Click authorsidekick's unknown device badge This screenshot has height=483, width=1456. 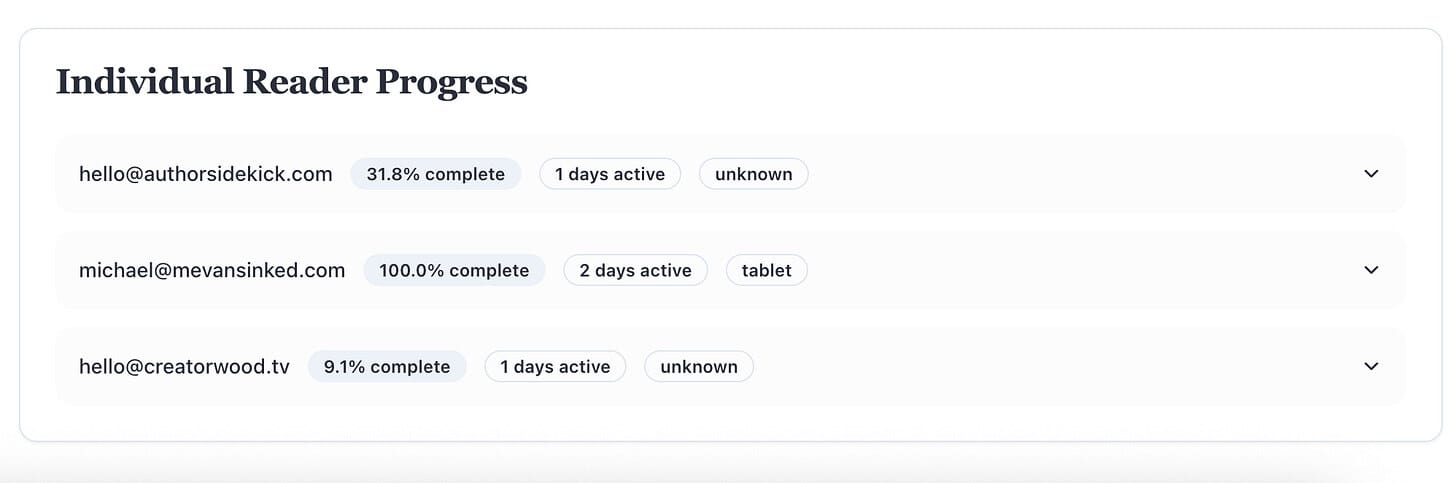[x=753, y=174]
